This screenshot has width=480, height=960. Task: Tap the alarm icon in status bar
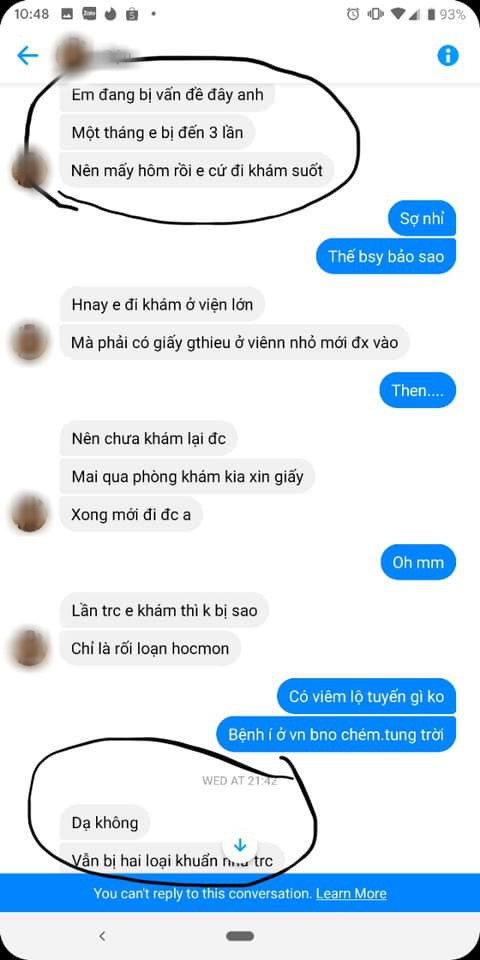point(353,14)
